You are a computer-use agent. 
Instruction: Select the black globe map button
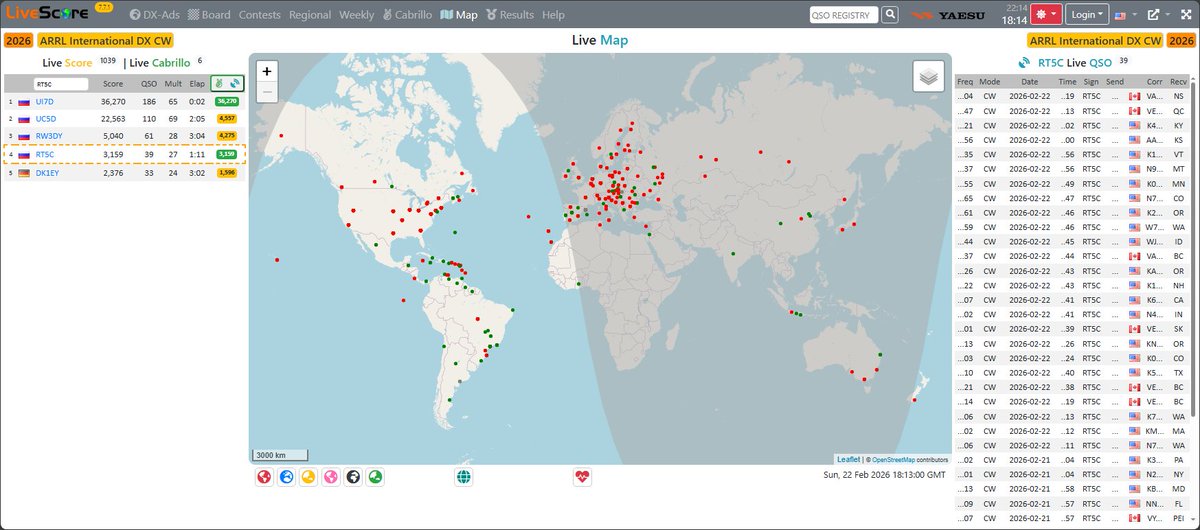pos(352,477)
